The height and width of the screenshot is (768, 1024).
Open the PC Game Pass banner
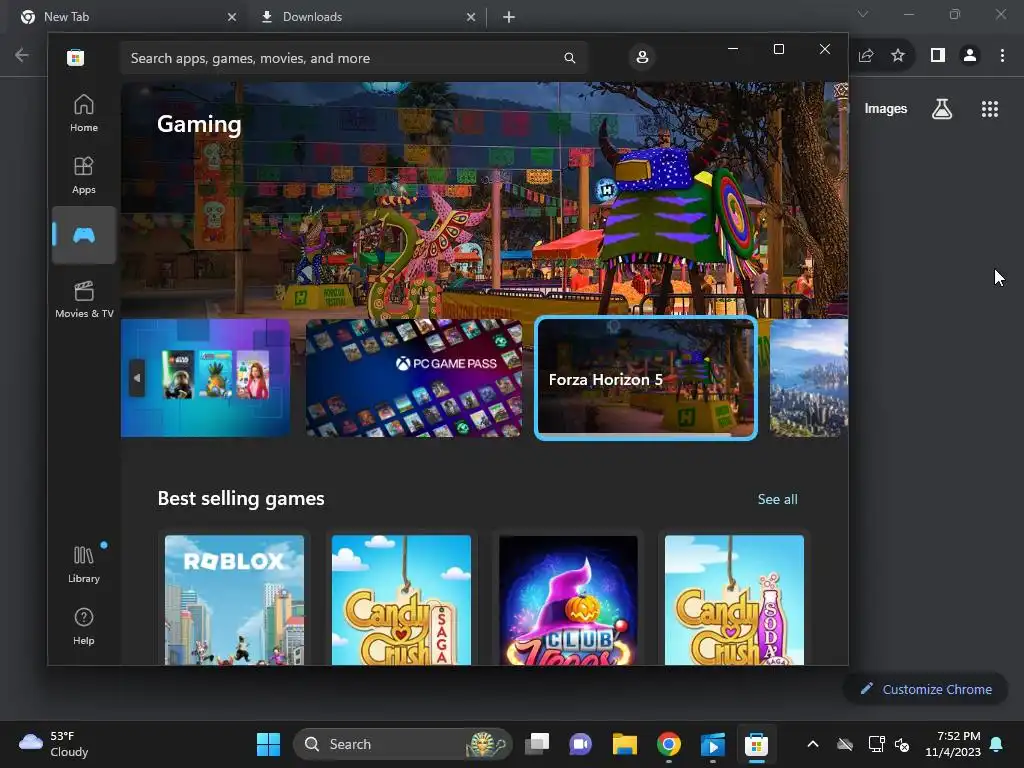pyautogui.click(x=414, y=377)
